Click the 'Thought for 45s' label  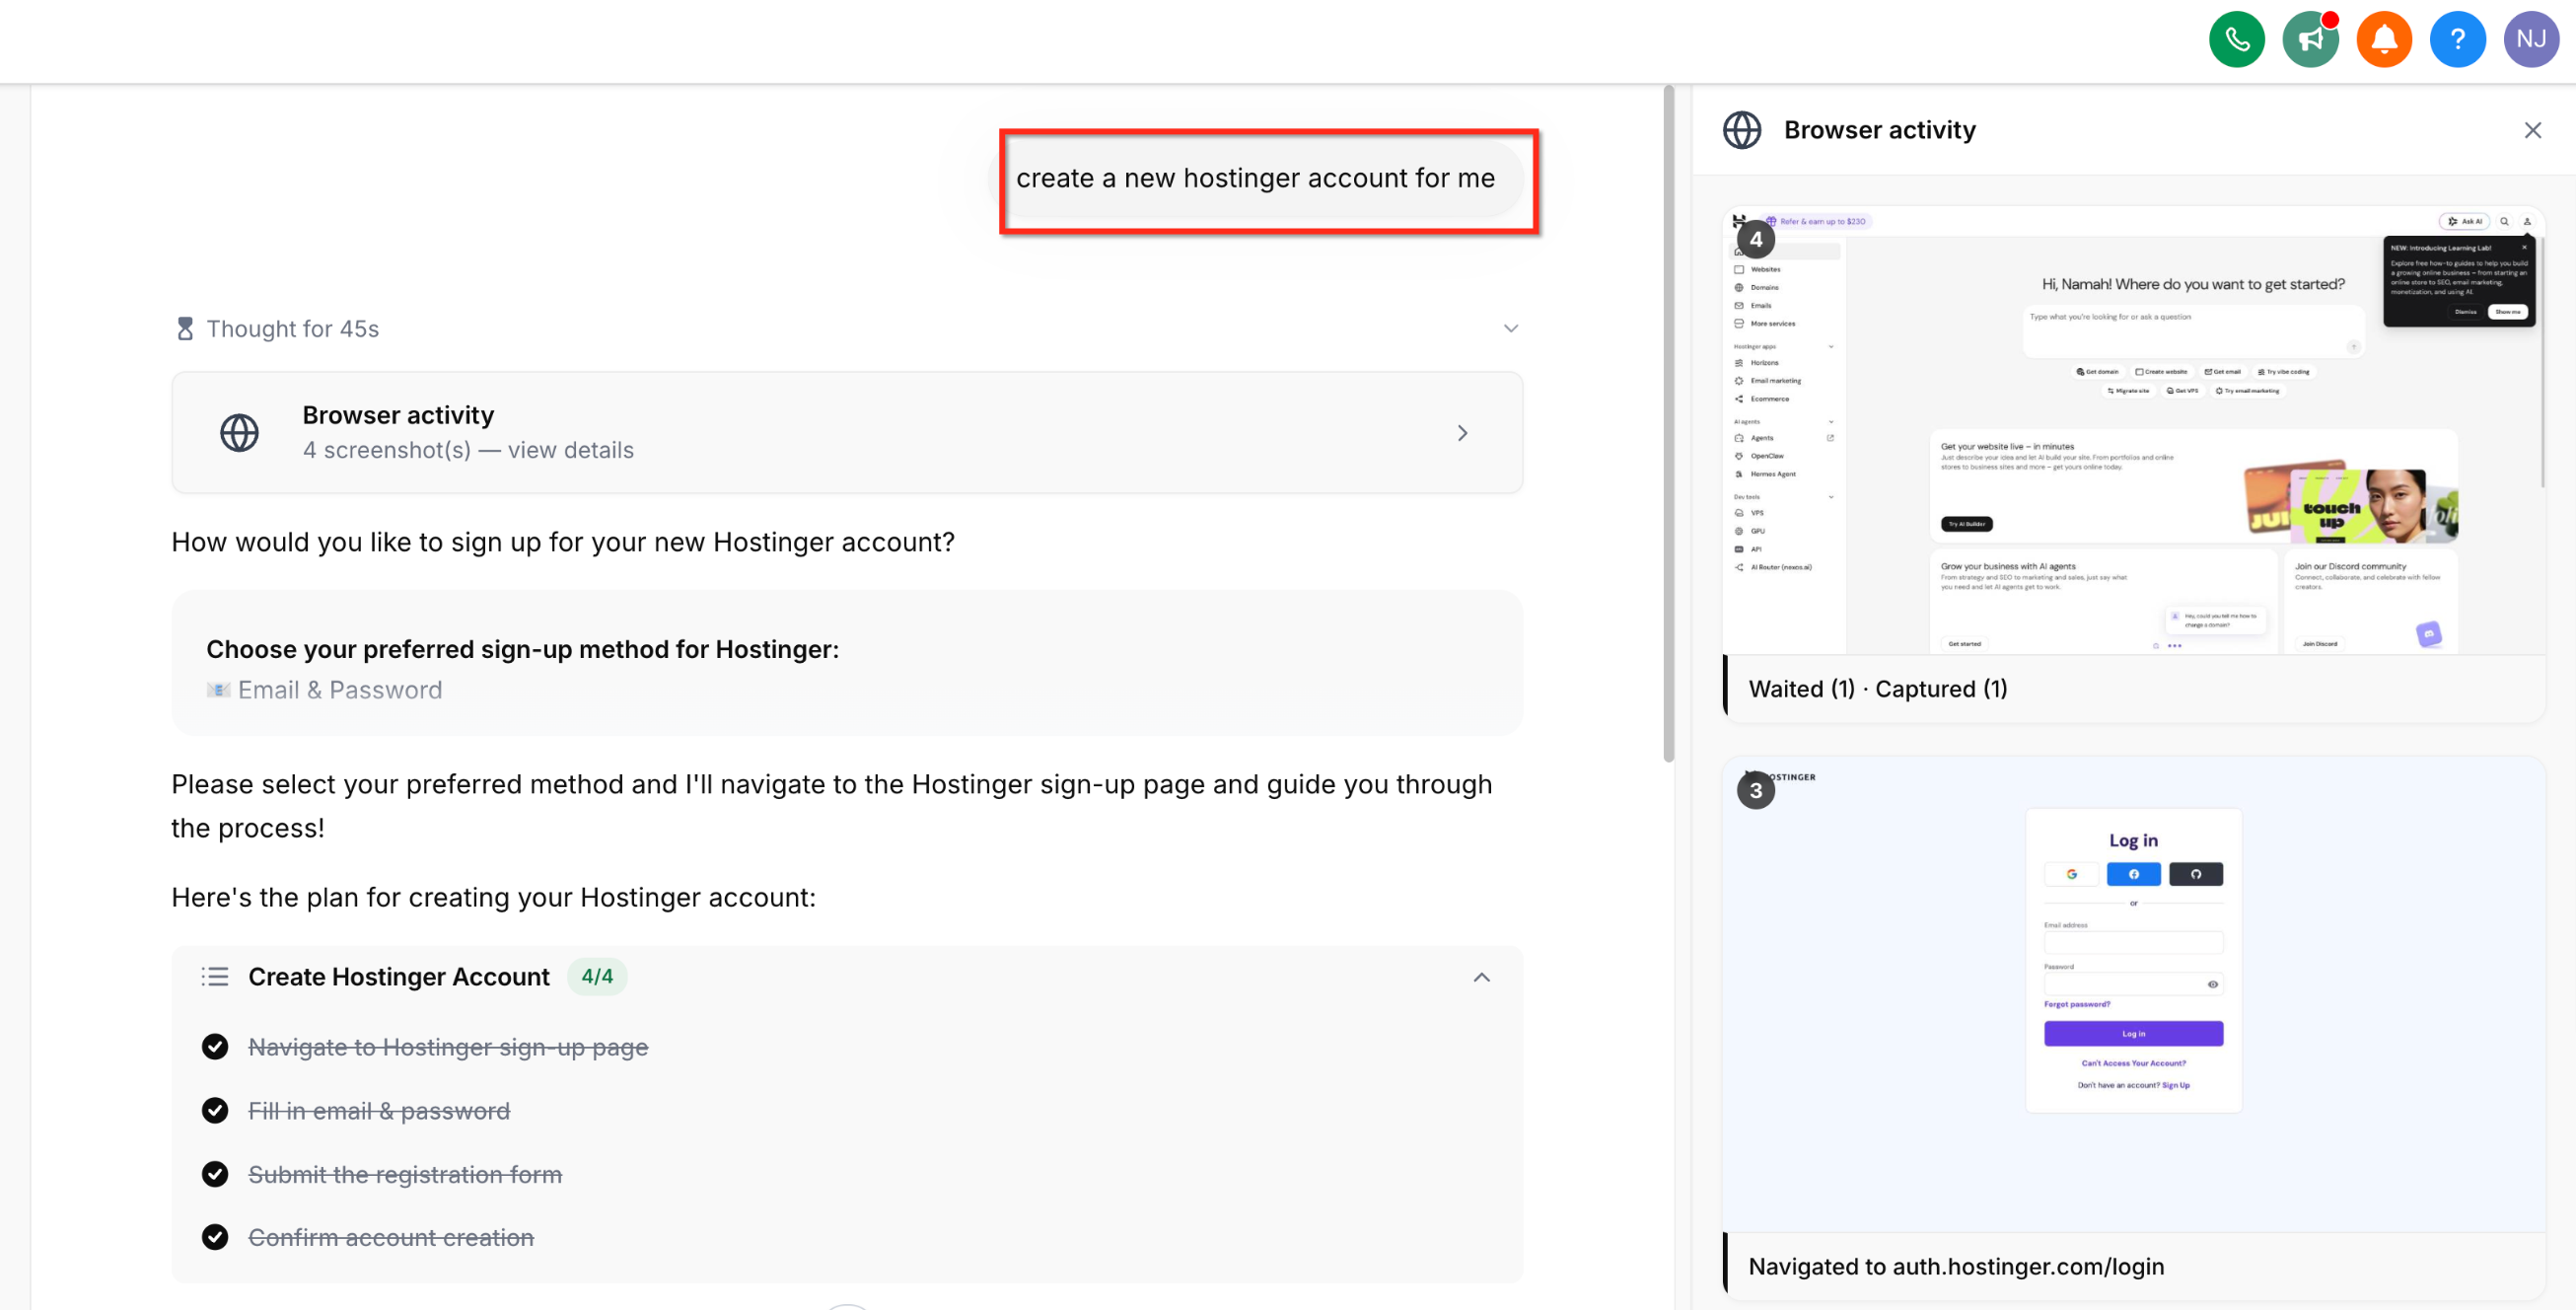point(293,329)
